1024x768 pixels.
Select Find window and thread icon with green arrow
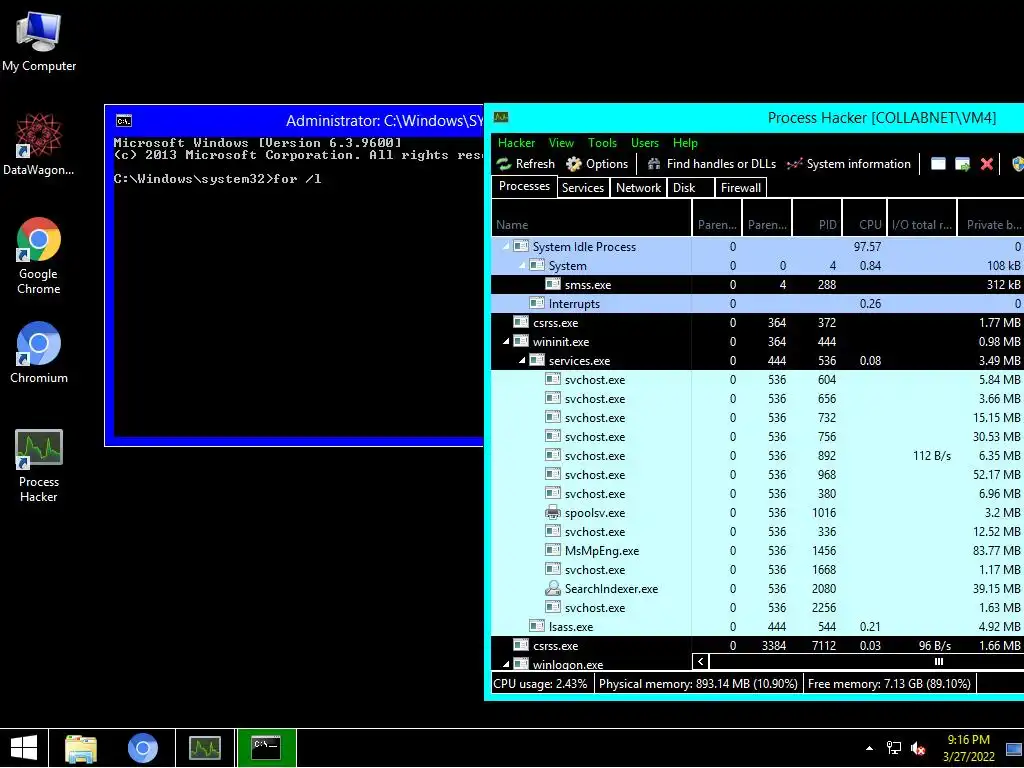point(962,163)
